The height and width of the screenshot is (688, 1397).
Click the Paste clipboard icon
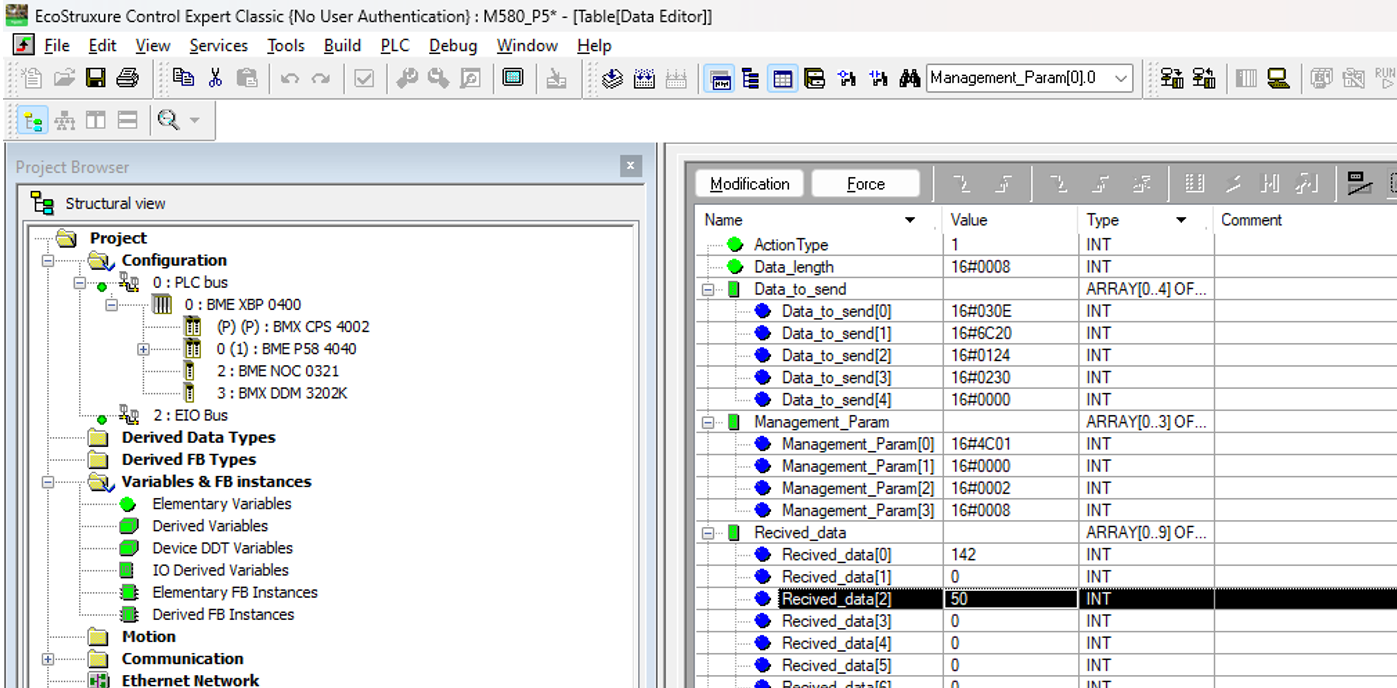point(246,78)
